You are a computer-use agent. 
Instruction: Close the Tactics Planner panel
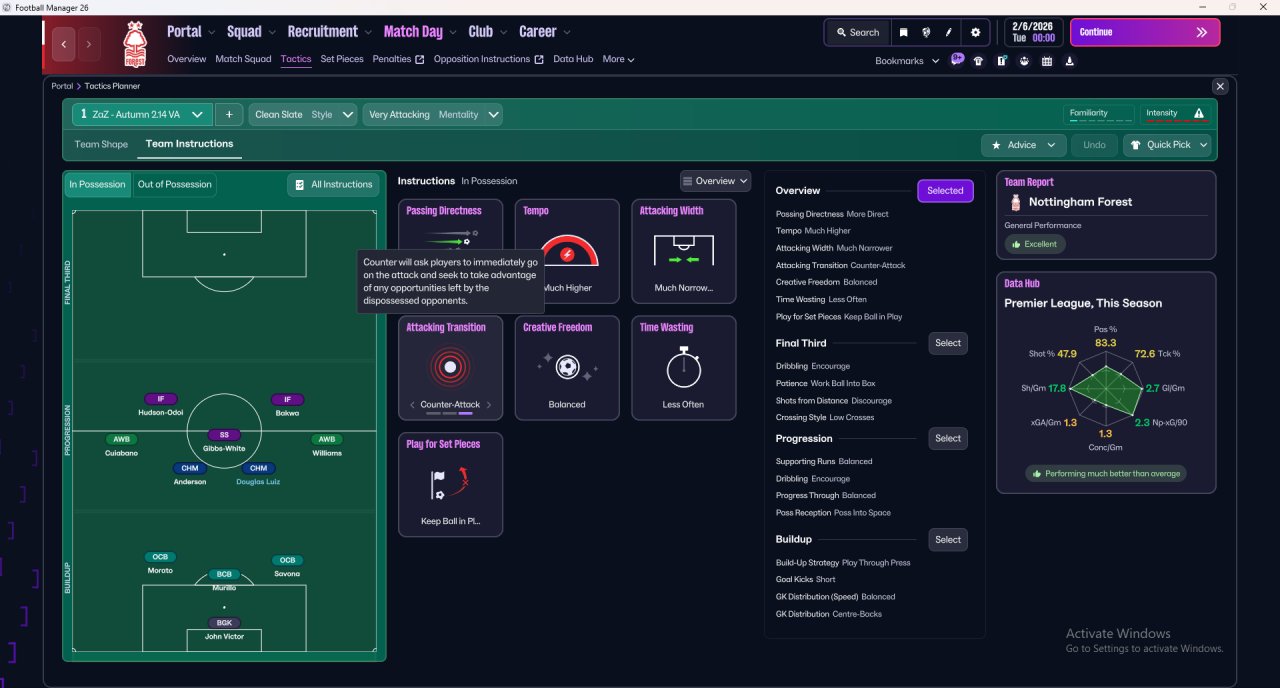(1219, 87)
